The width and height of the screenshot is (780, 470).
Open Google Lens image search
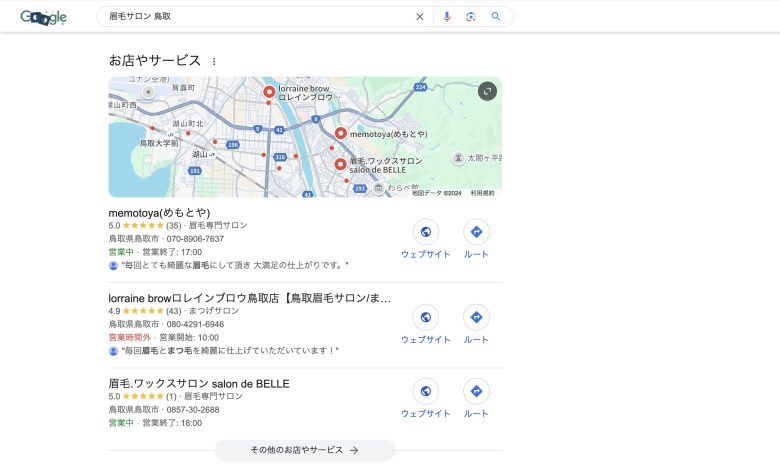470,17
